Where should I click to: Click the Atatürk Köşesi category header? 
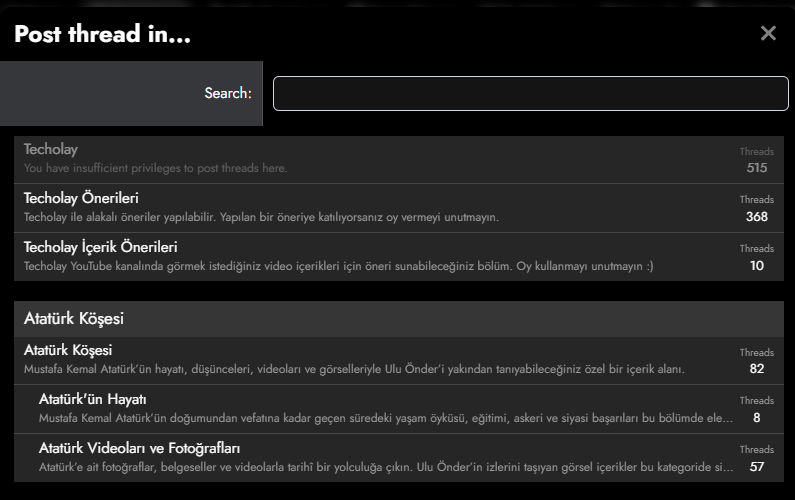(x=399, y=319)
